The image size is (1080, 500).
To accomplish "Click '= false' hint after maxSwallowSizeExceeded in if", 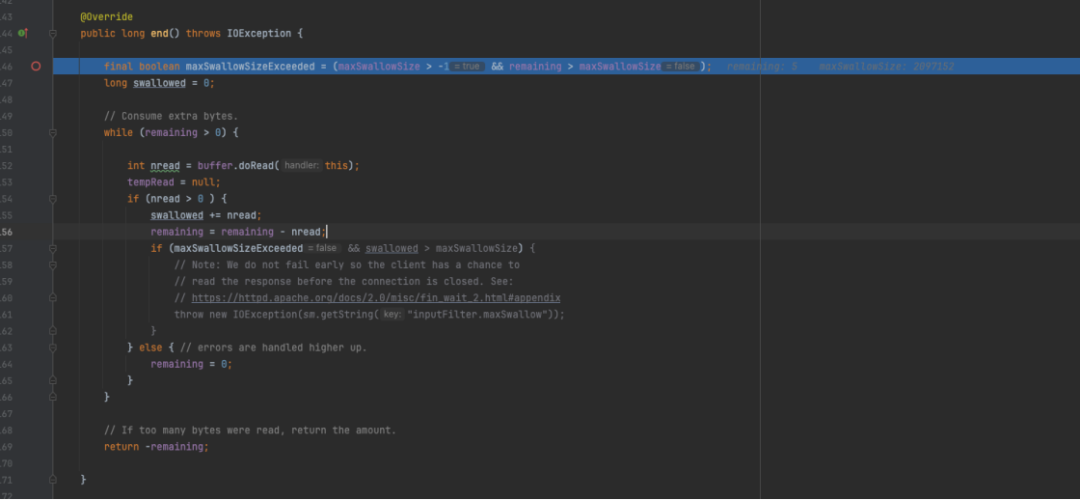I will [322, 248].
